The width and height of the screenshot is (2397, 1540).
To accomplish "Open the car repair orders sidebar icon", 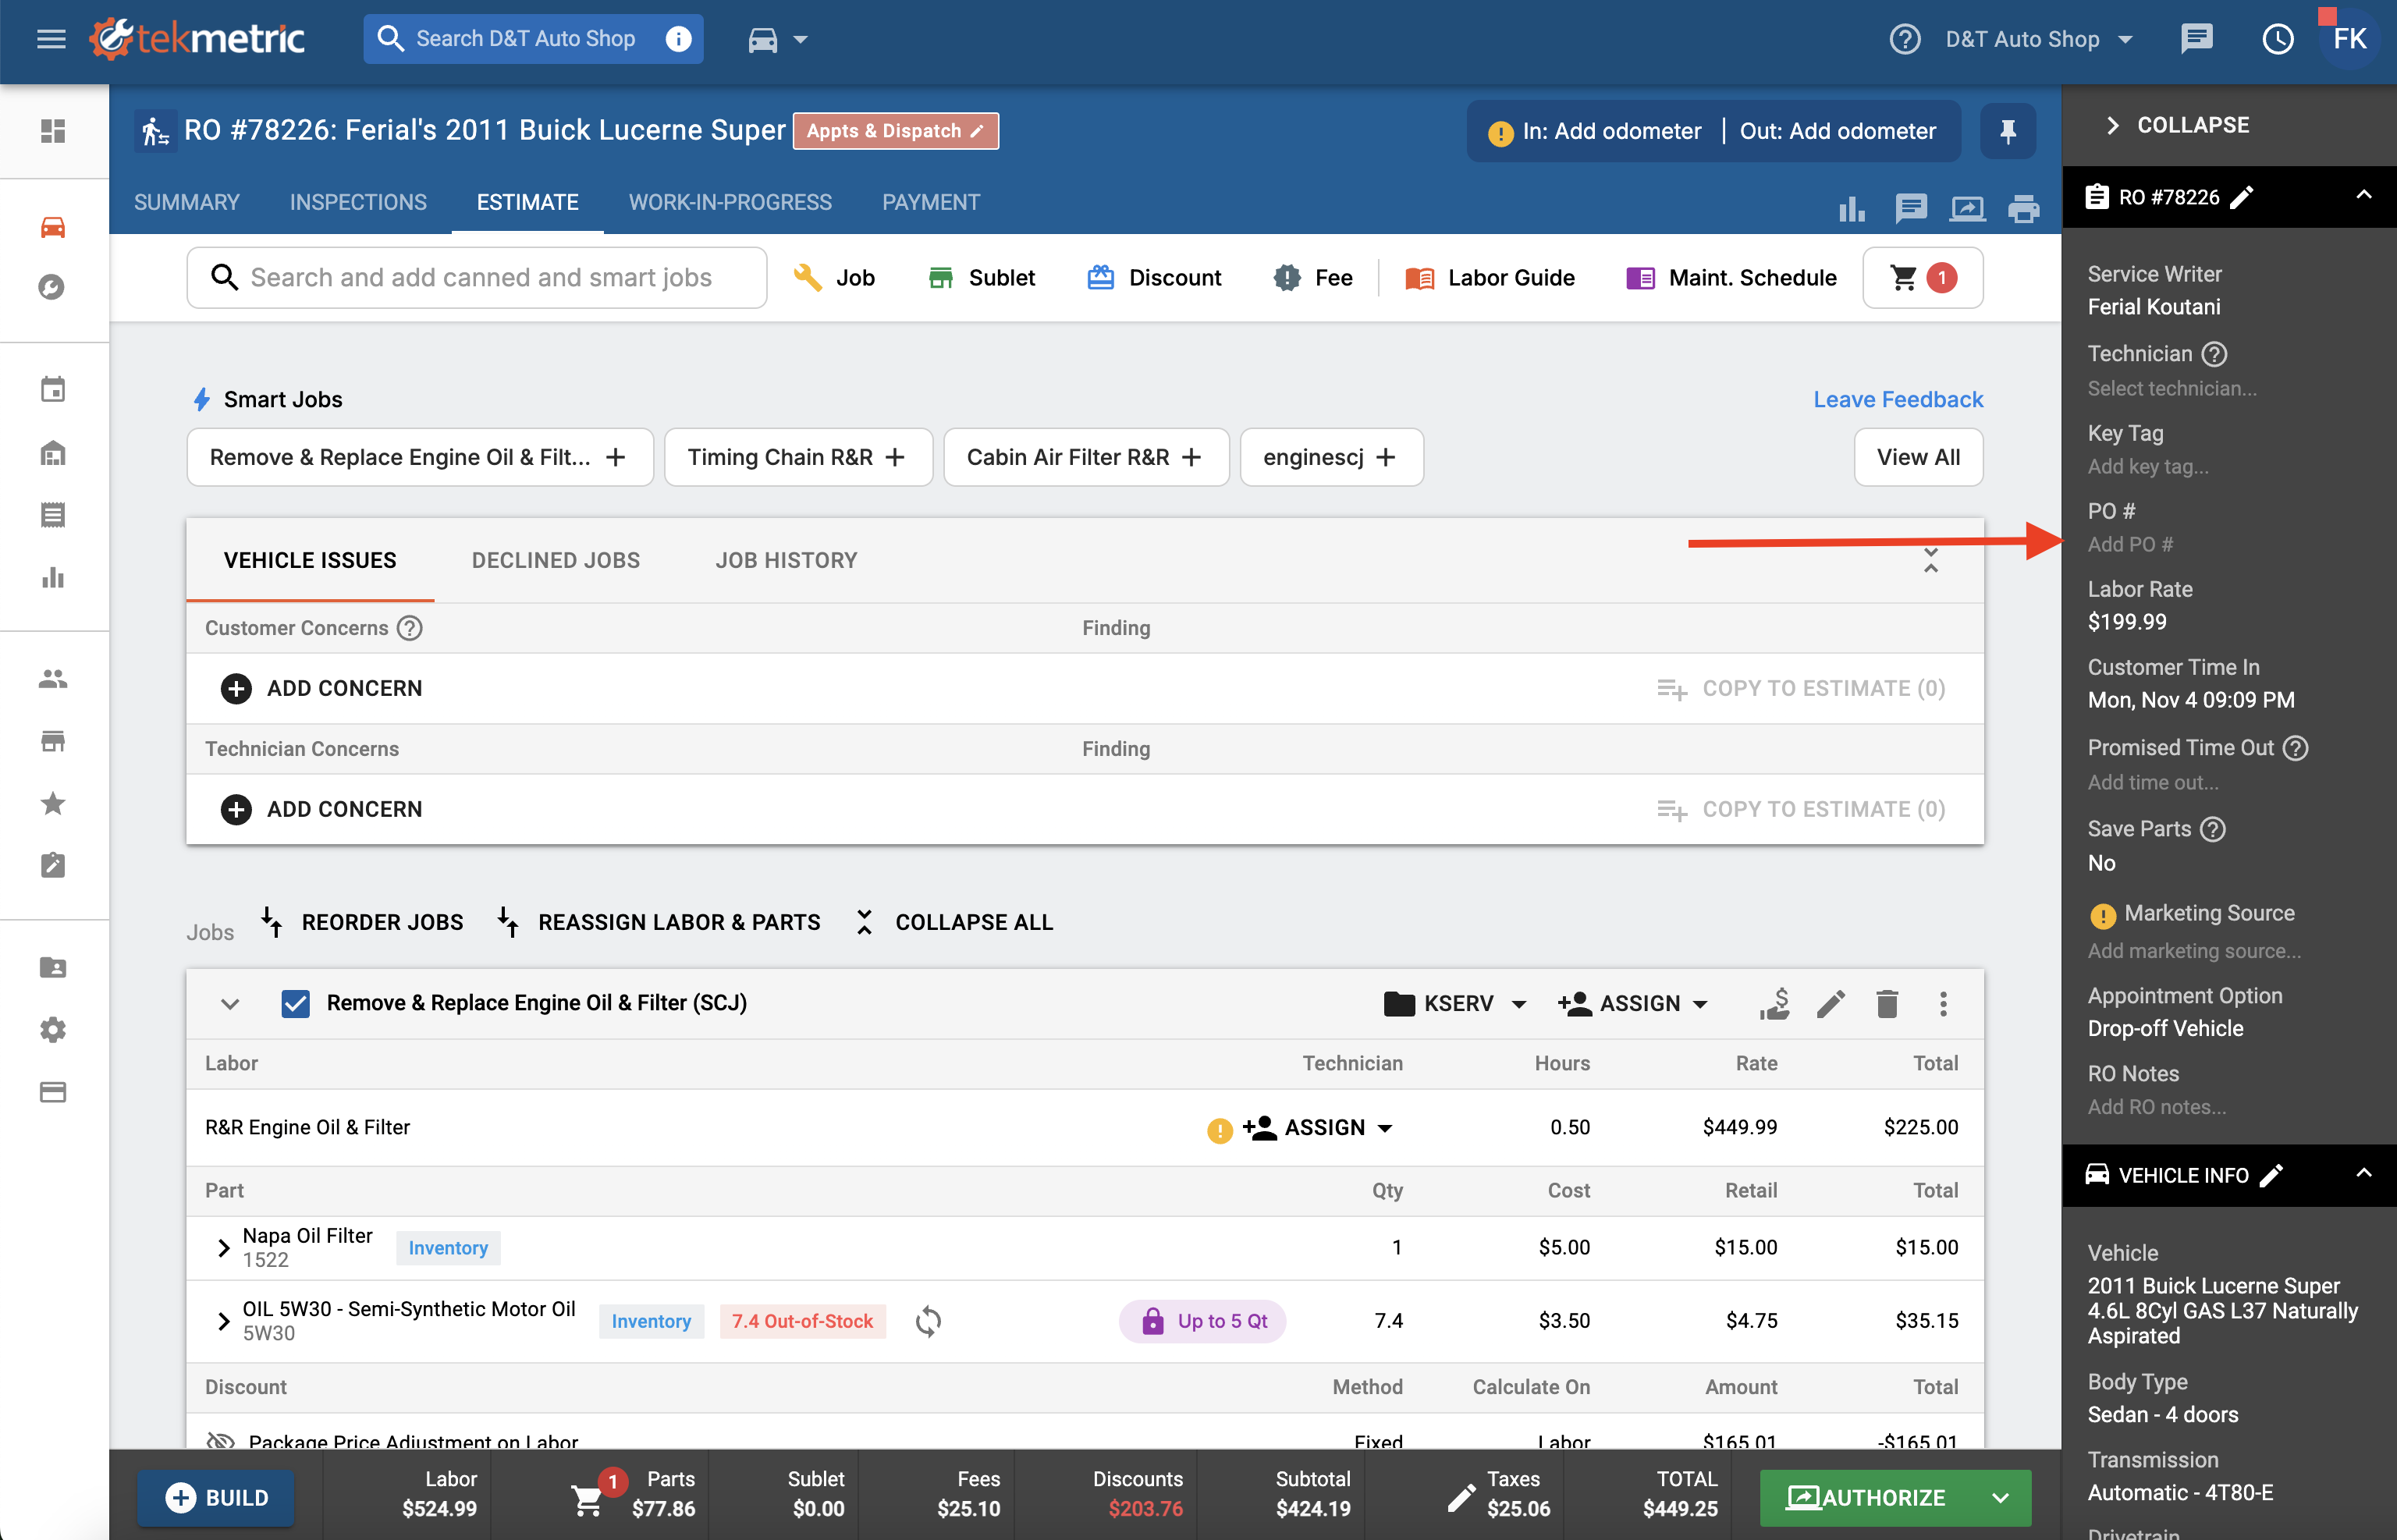I will tap(53, 228).
